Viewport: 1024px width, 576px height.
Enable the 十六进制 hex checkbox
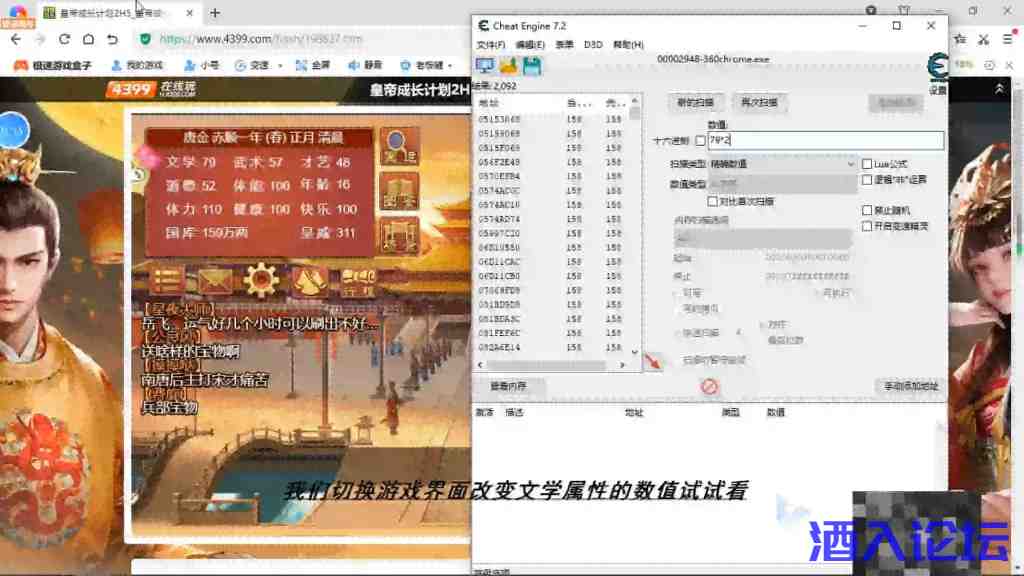(700, 141)
